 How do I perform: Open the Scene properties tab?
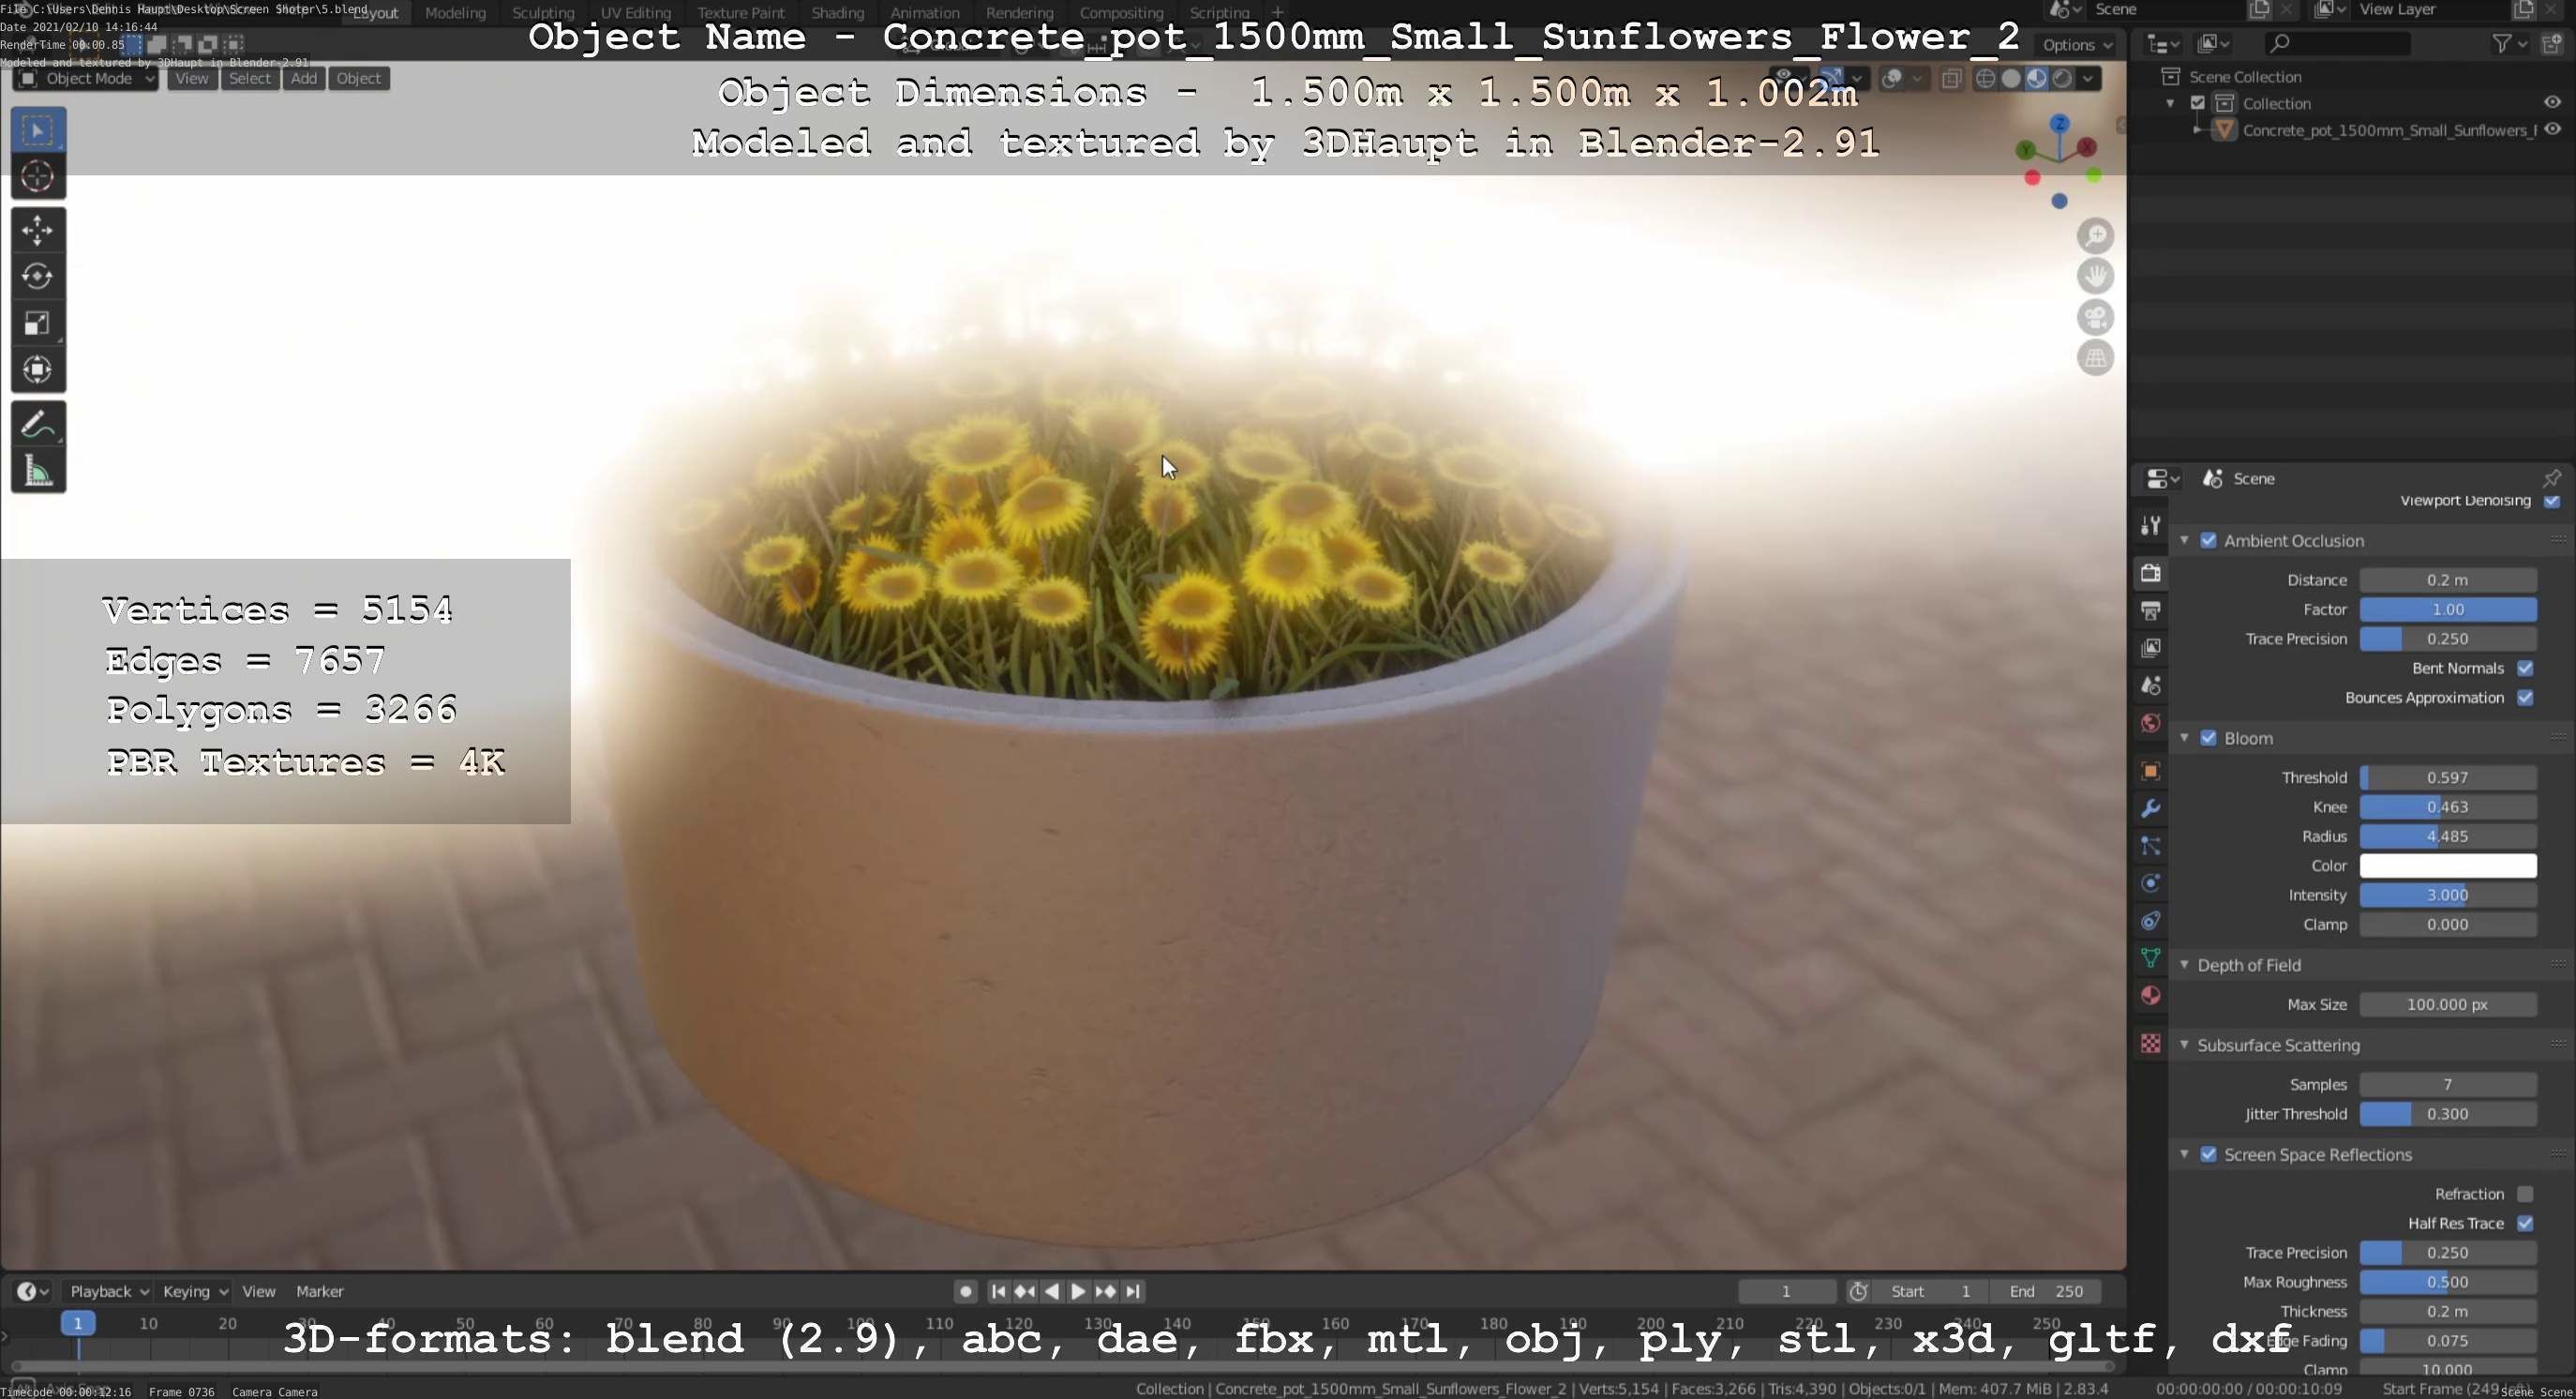point(2150,686)
